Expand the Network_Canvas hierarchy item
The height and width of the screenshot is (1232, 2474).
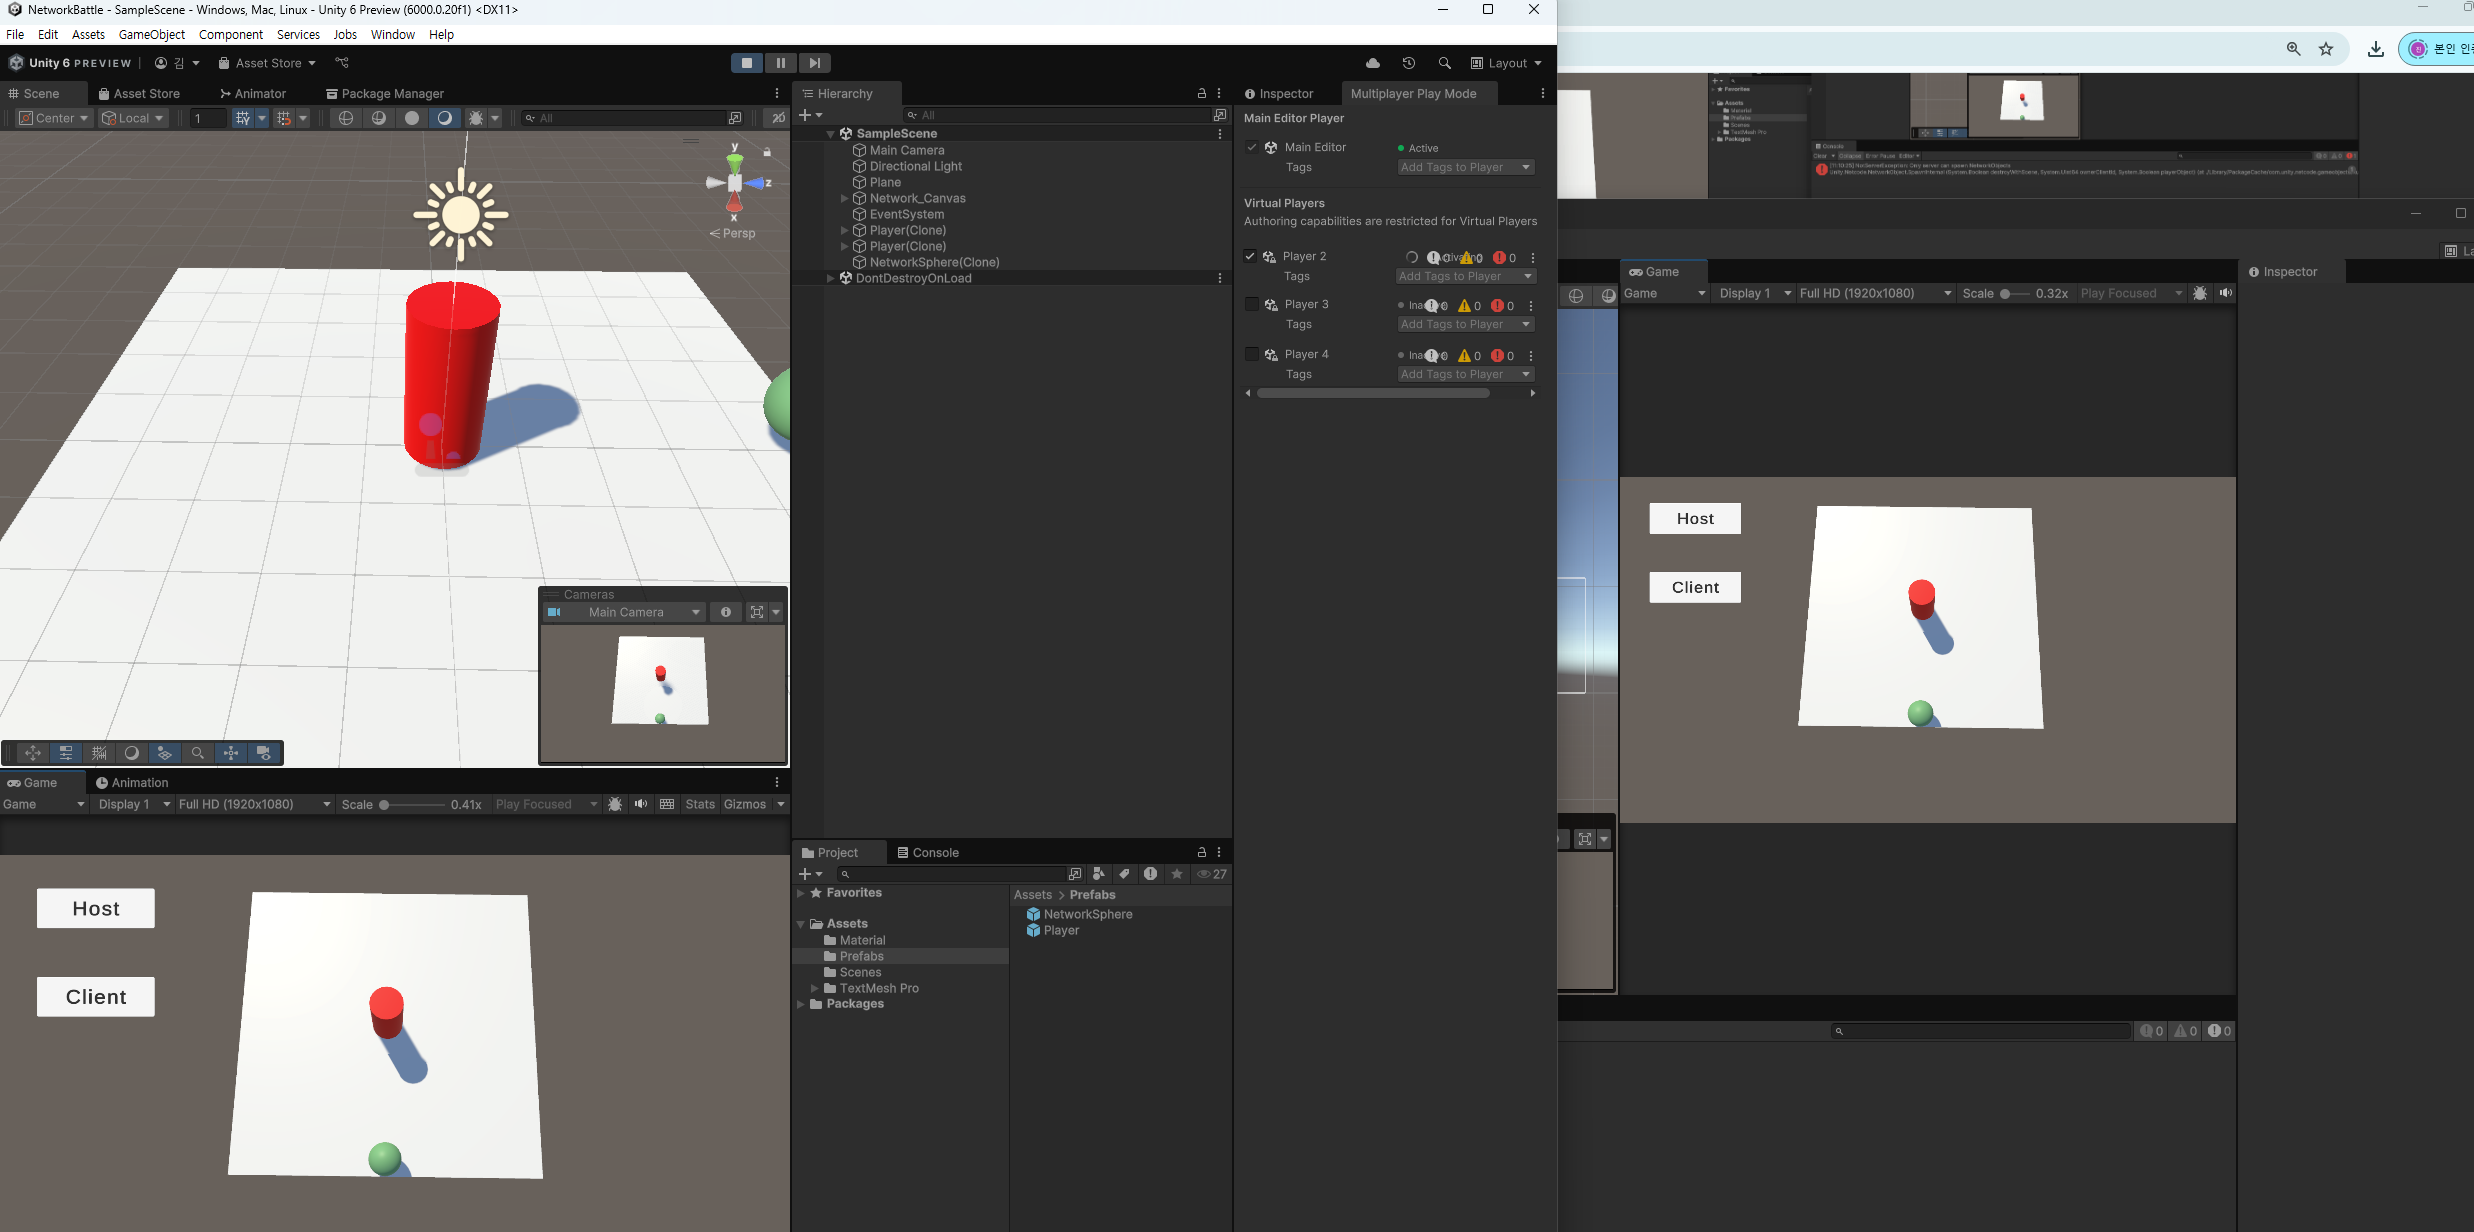844,198
